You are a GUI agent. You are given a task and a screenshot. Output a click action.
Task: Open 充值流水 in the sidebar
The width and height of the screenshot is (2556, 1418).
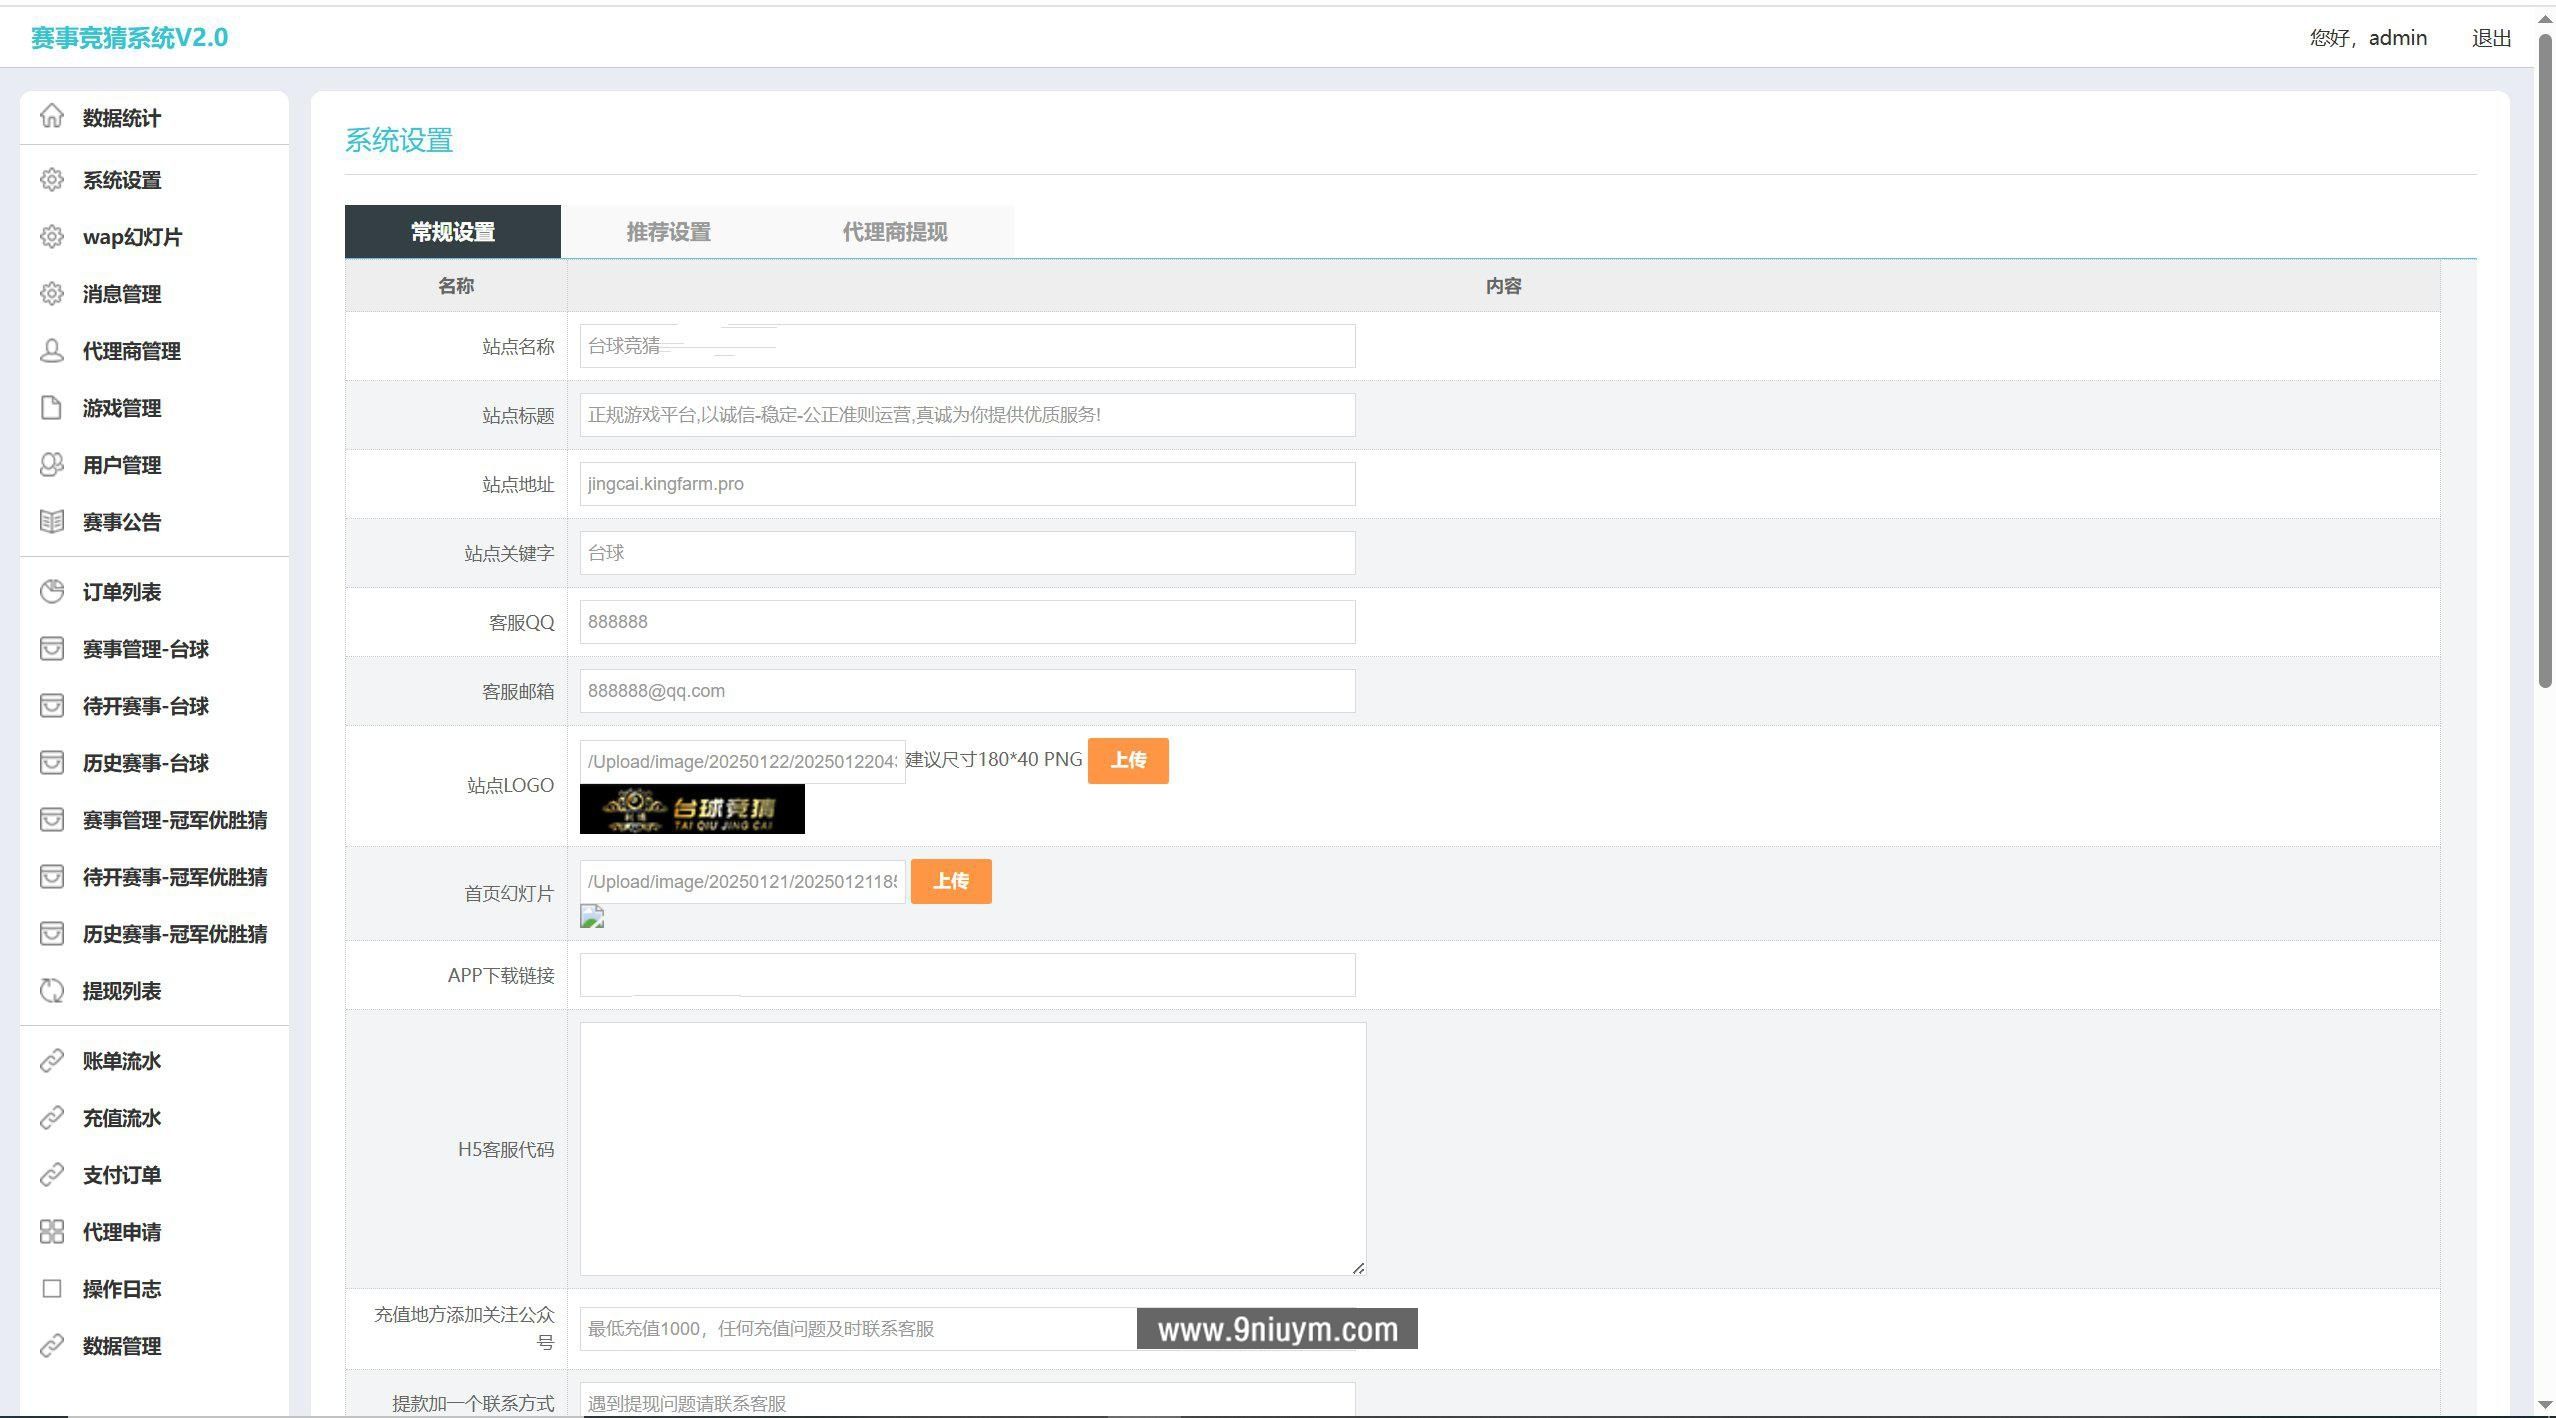click(x=122, y=1118)
